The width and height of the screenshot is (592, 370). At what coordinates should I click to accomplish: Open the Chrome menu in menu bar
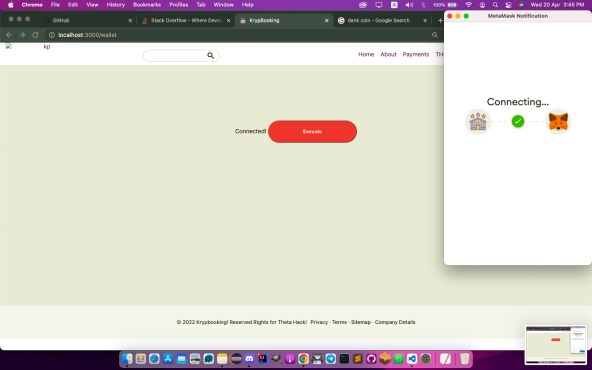click(x=32, y=5)
